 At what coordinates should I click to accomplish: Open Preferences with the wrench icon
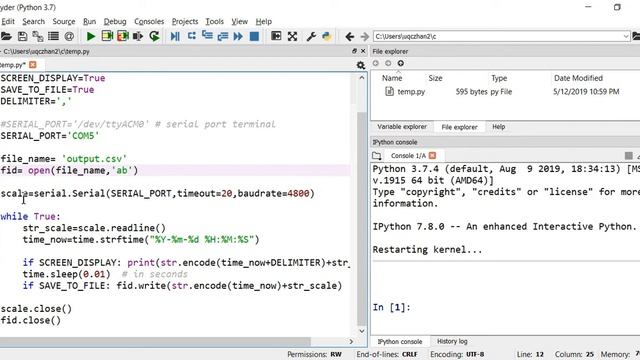[311, 36]
